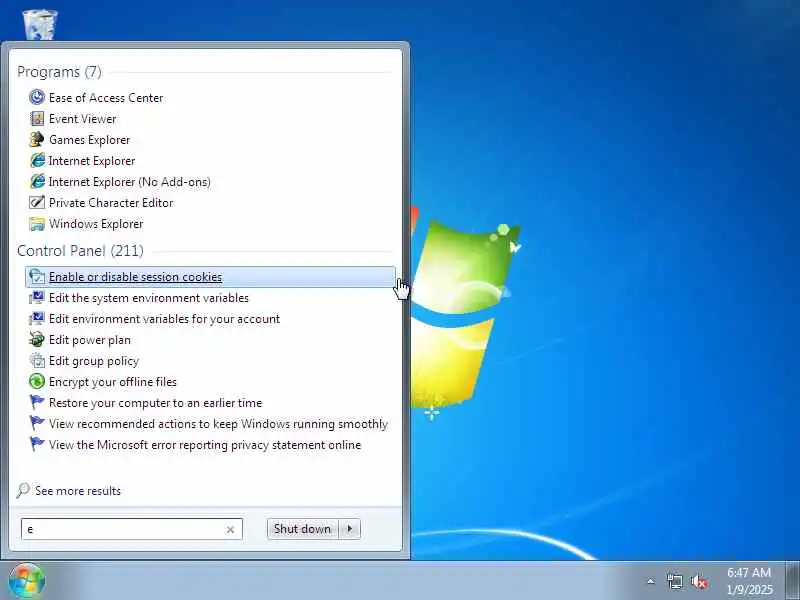Open View recommended actions to keep Windows running smoothly
Screen dimensions: 800x600
click(x=218, y=423)
